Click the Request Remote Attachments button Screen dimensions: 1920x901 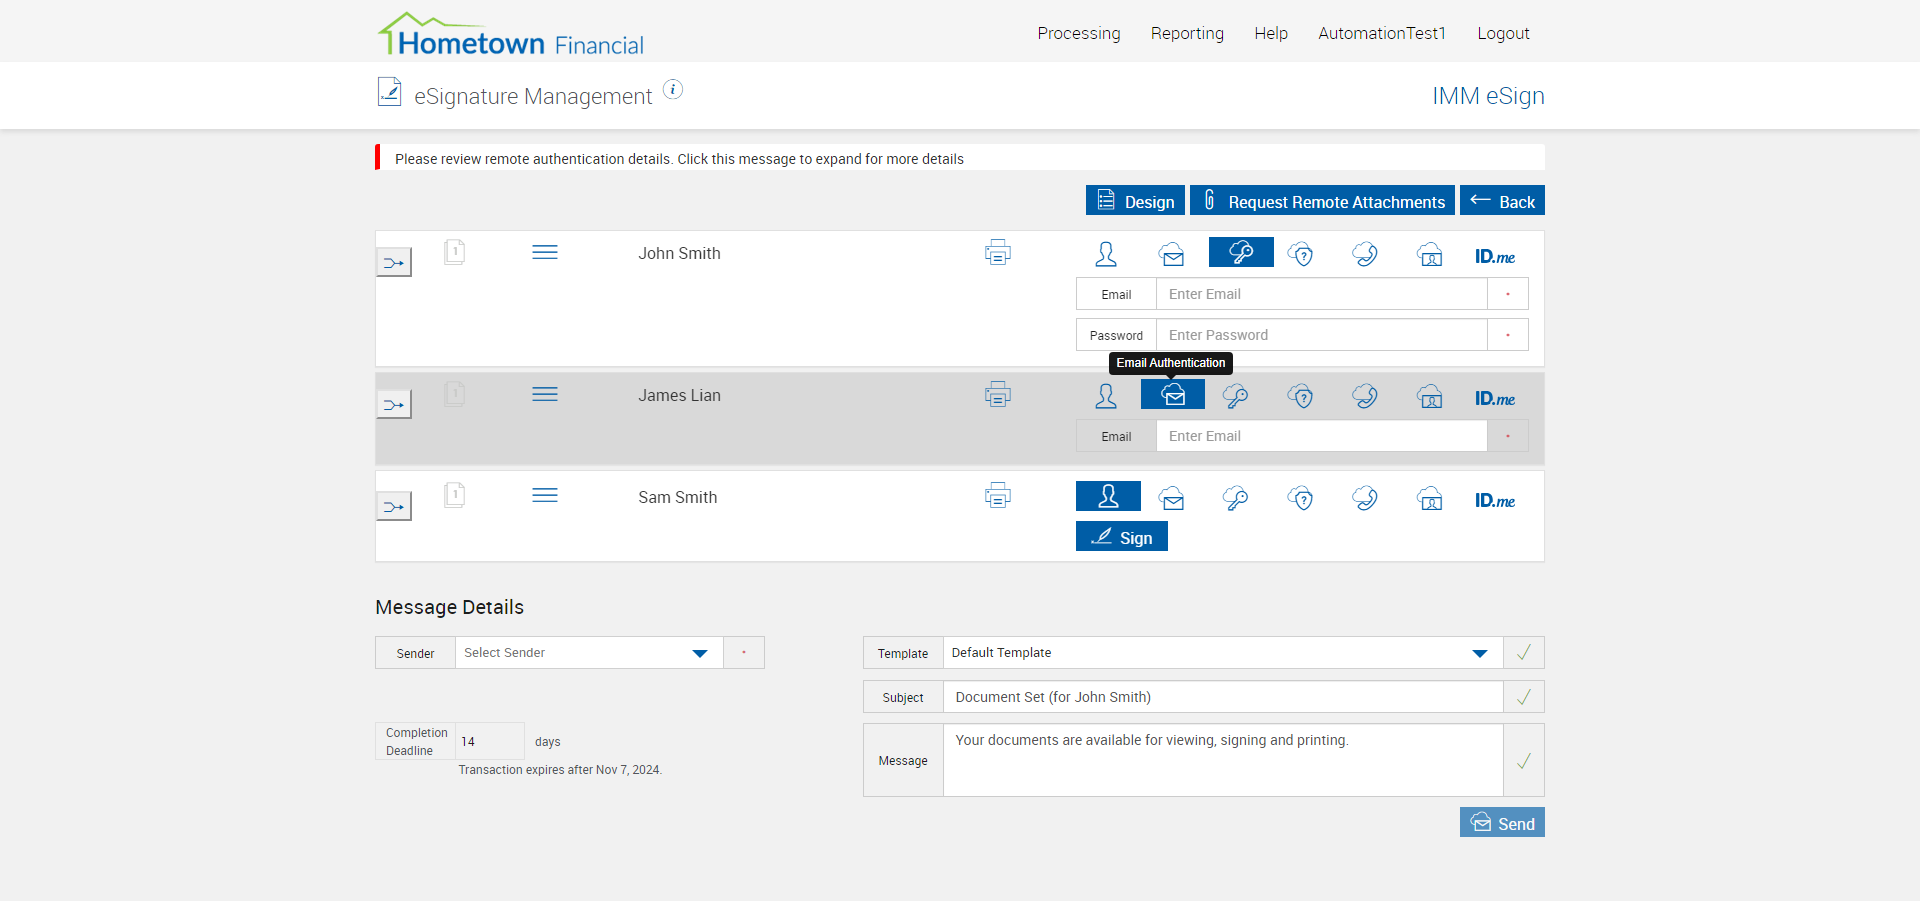1322,201
